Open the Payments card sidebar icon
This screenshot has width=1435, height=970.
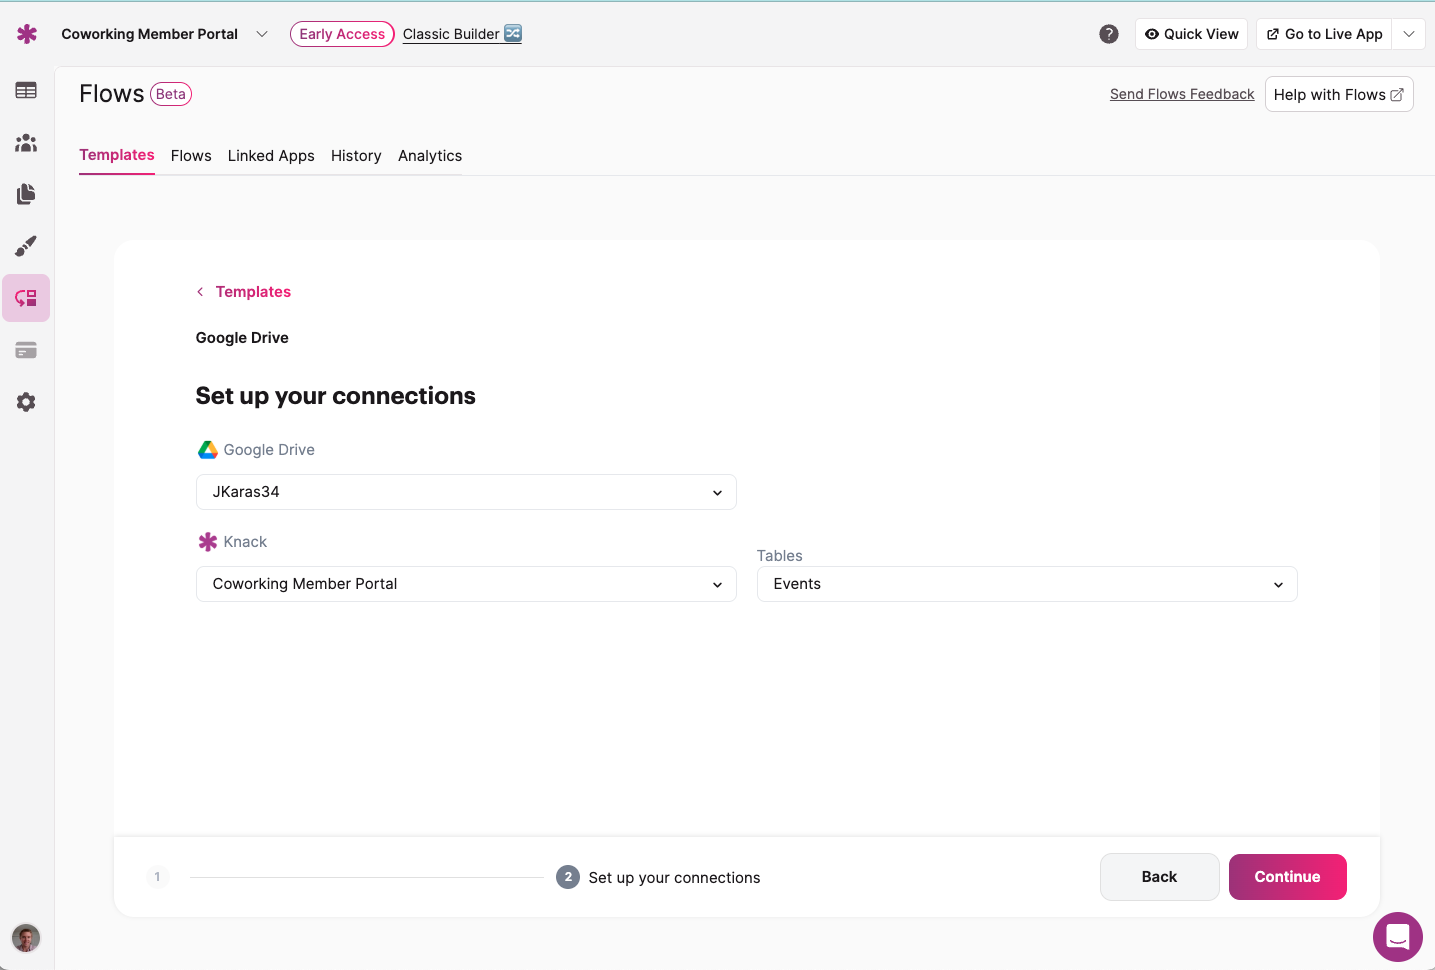pyautogui.click(x=26, y=350)
